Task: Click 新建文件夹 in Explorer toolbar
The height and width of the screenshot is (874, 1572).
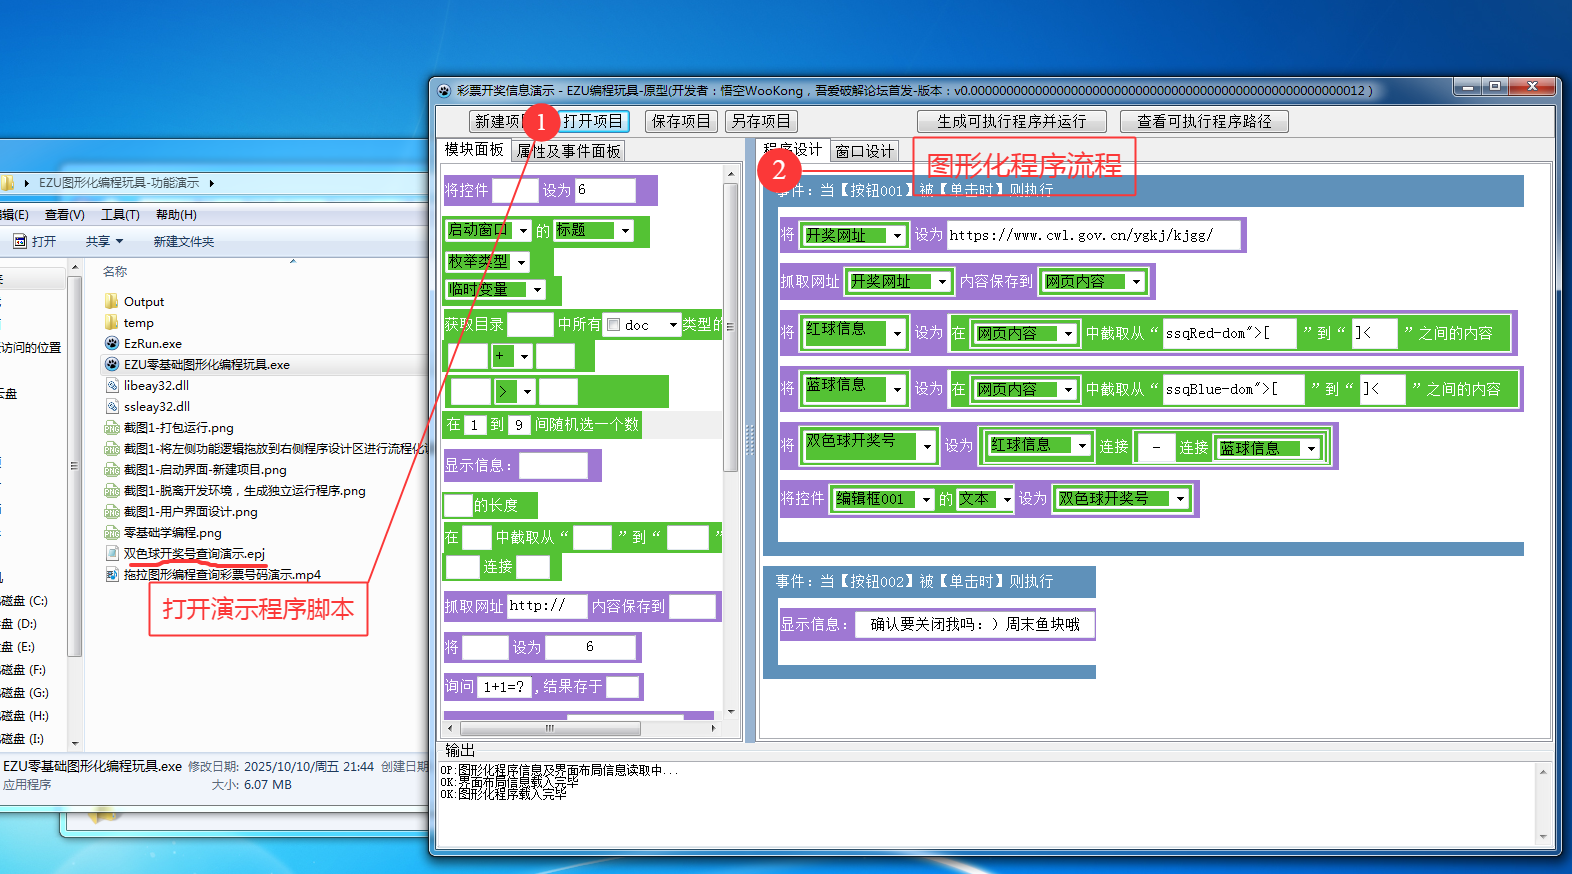Action: 183,241
